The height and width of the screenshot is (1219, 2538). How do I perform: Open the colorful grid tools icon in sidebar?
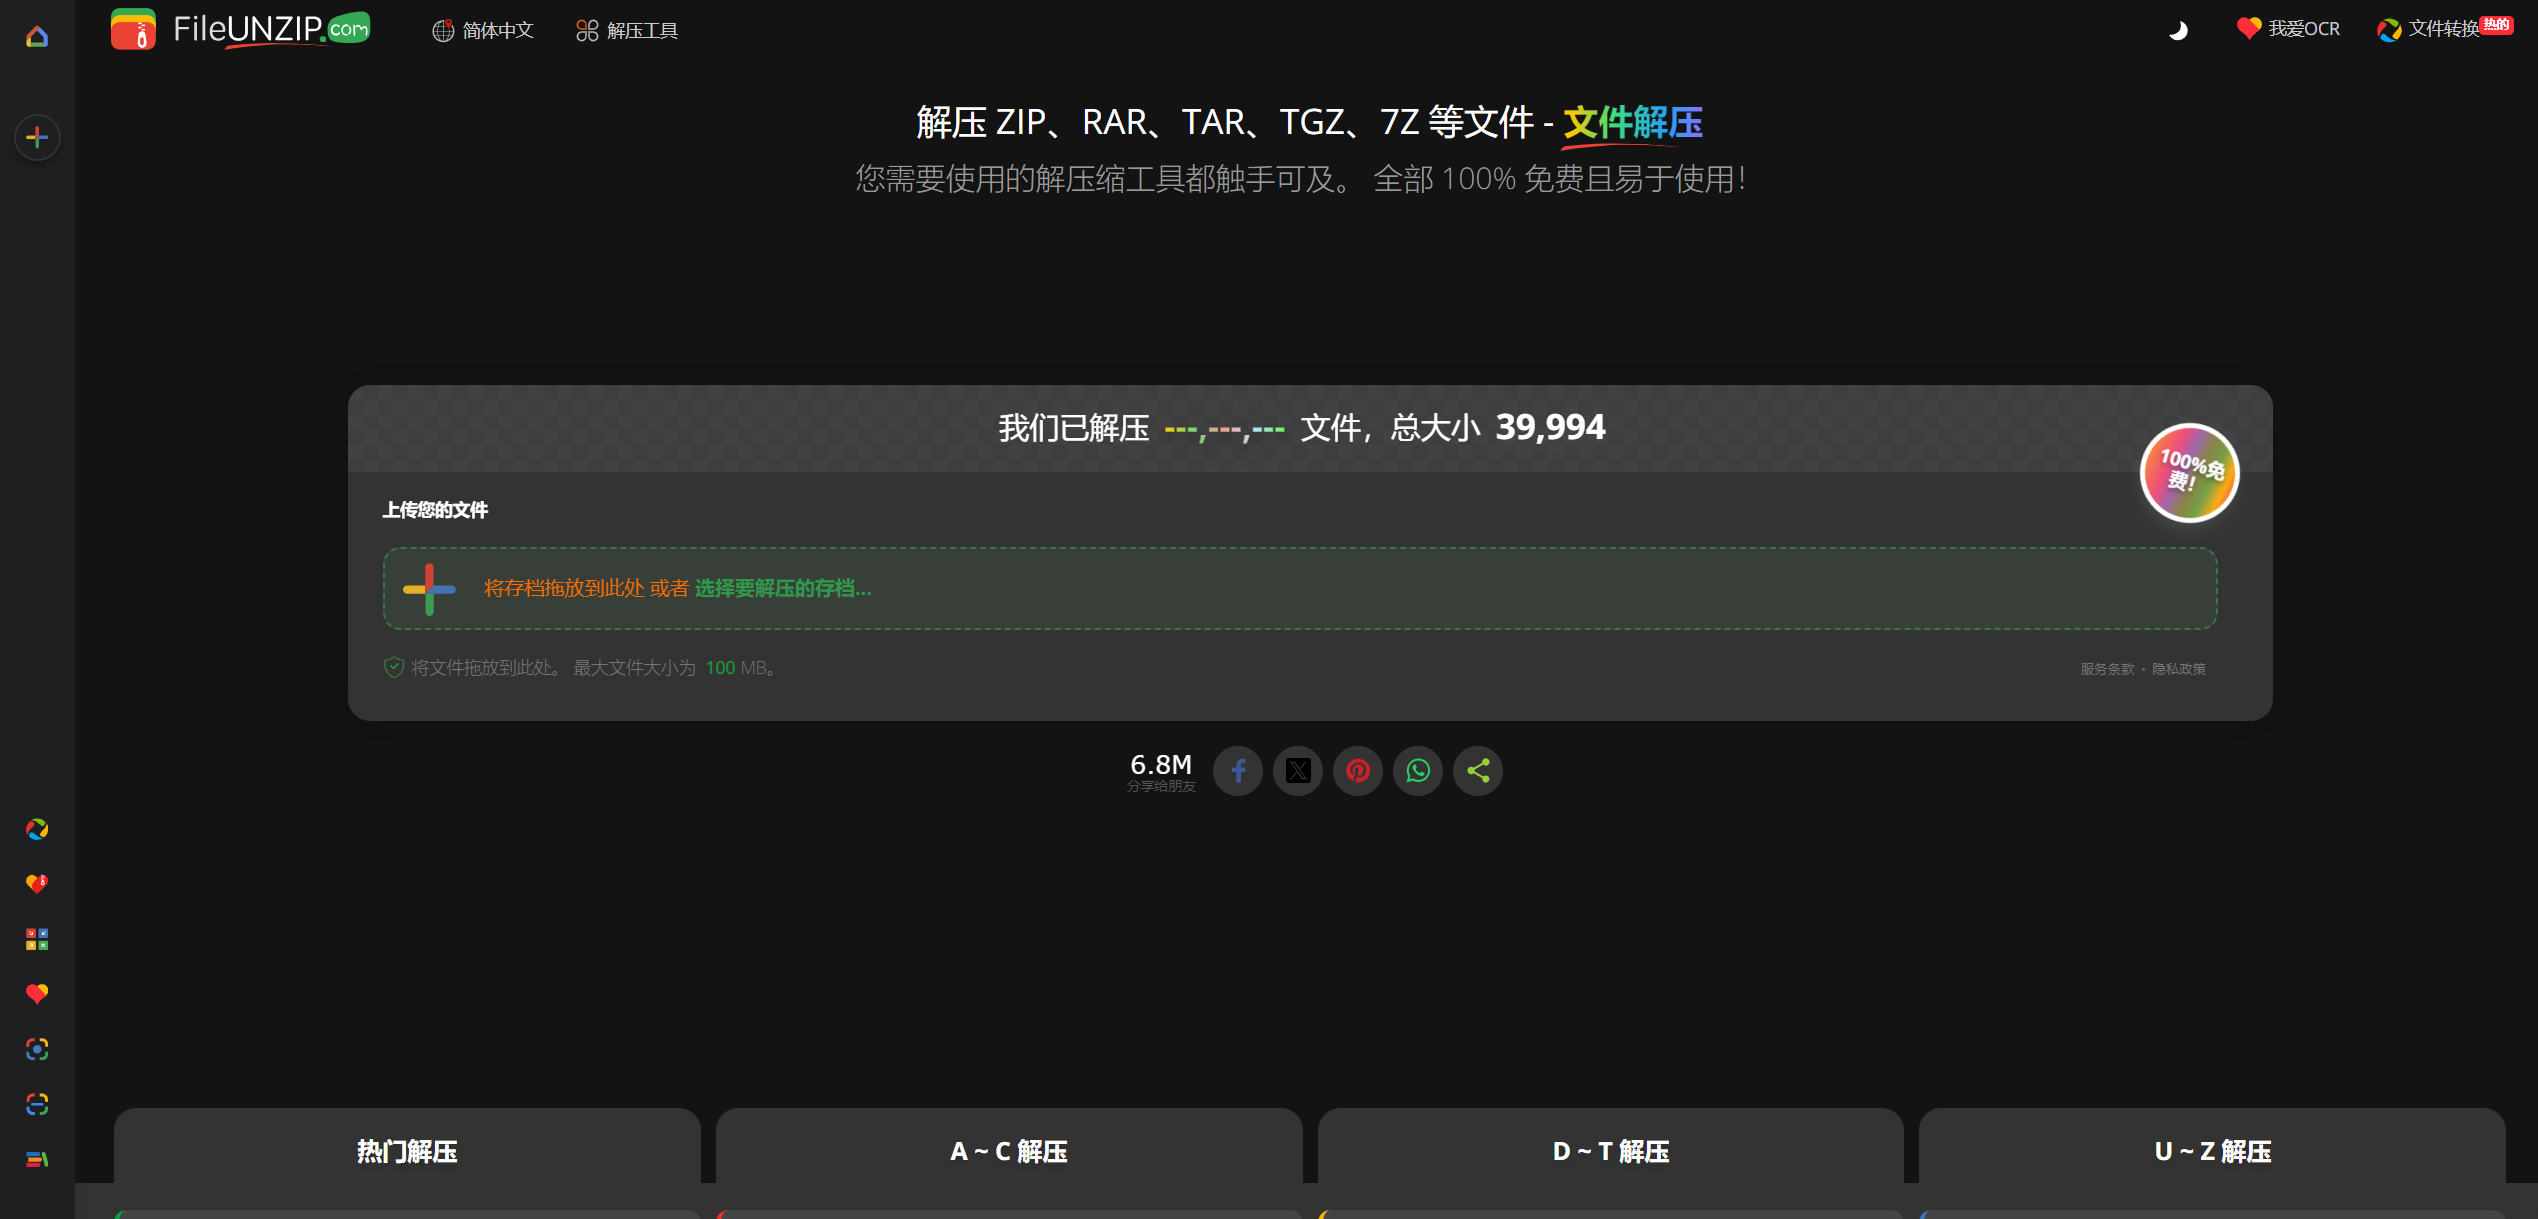(37, 939)
